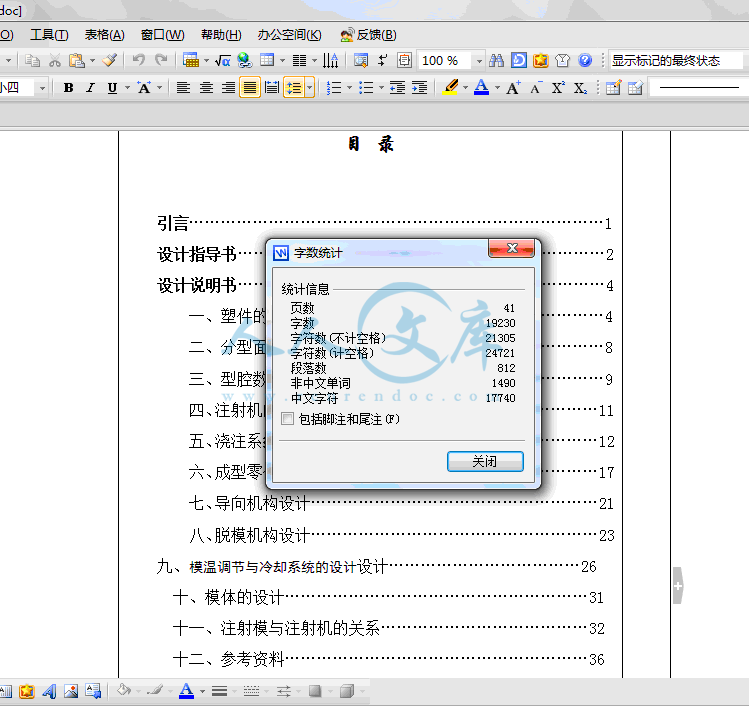Click the insert table icon
This screenshot has height=706, width=749.
[x=267, y=61]
